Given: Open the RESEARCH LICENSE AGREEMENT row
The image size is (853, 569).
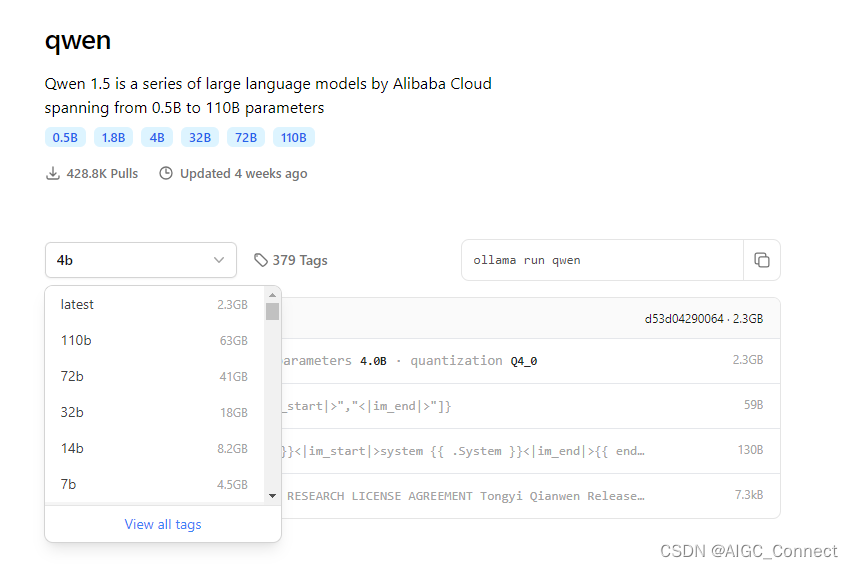Looking at the screenshot, I should click(x=530, y=496).
